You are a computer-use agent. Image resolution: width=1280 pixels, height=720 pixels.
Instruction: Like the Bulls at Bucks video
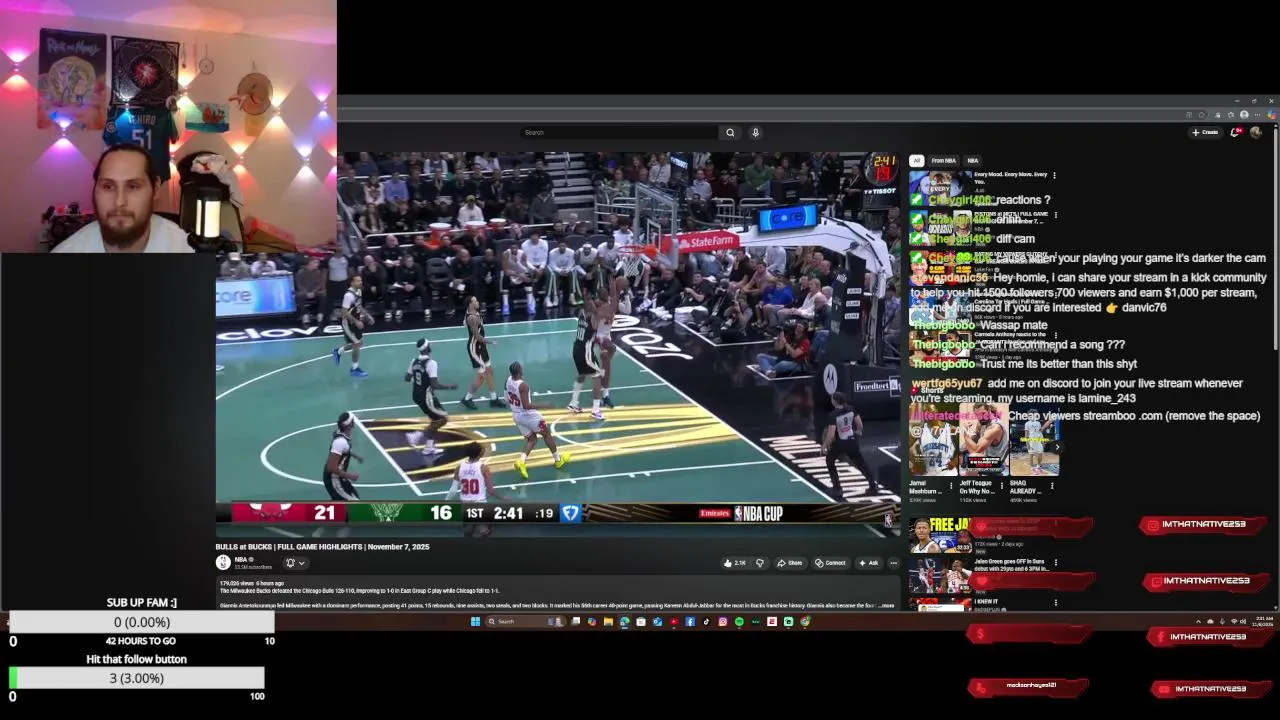pos(733,563)
